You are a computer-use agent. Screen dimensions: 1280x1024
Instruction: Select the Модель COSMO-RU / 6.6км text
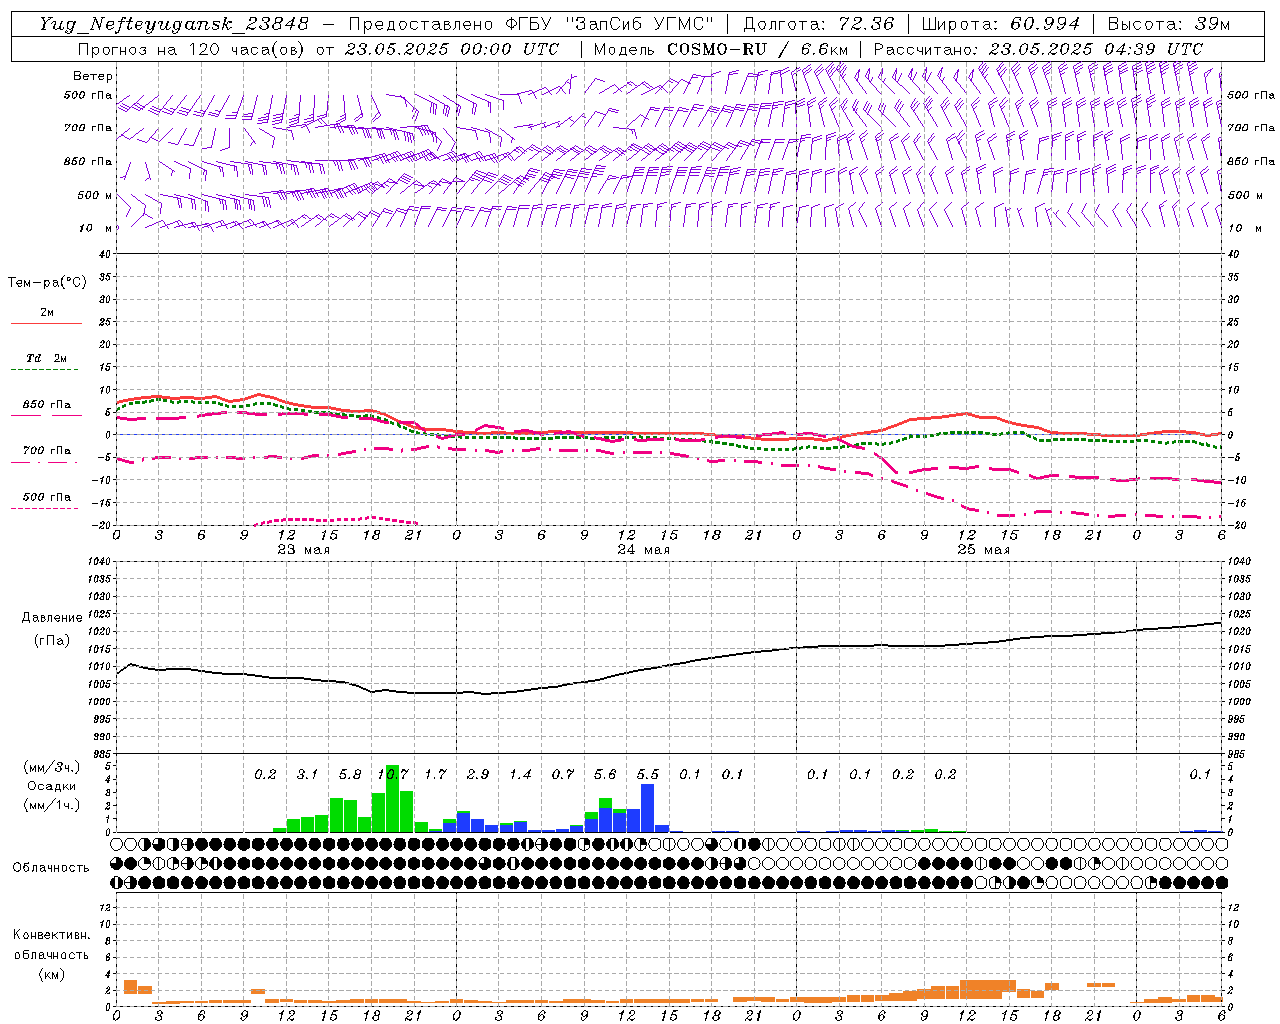point(721,49)
